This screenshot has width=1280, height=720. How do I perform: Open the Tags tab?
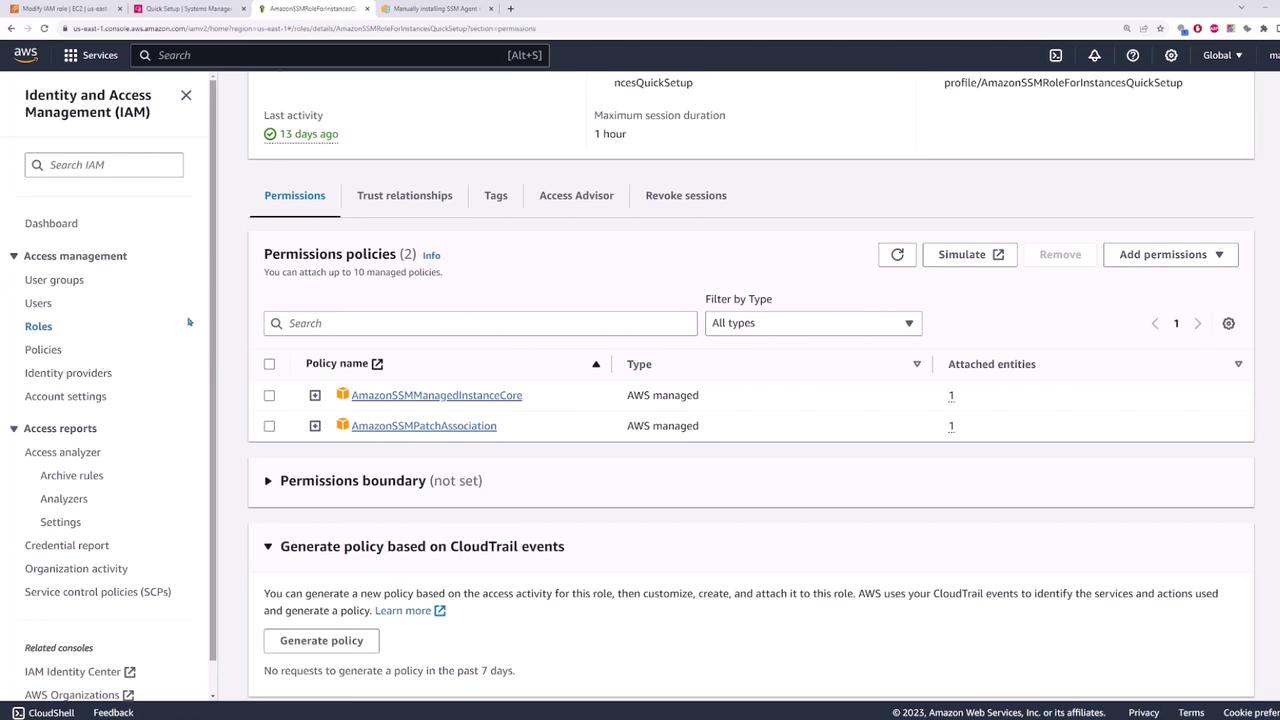pos(496,196)
